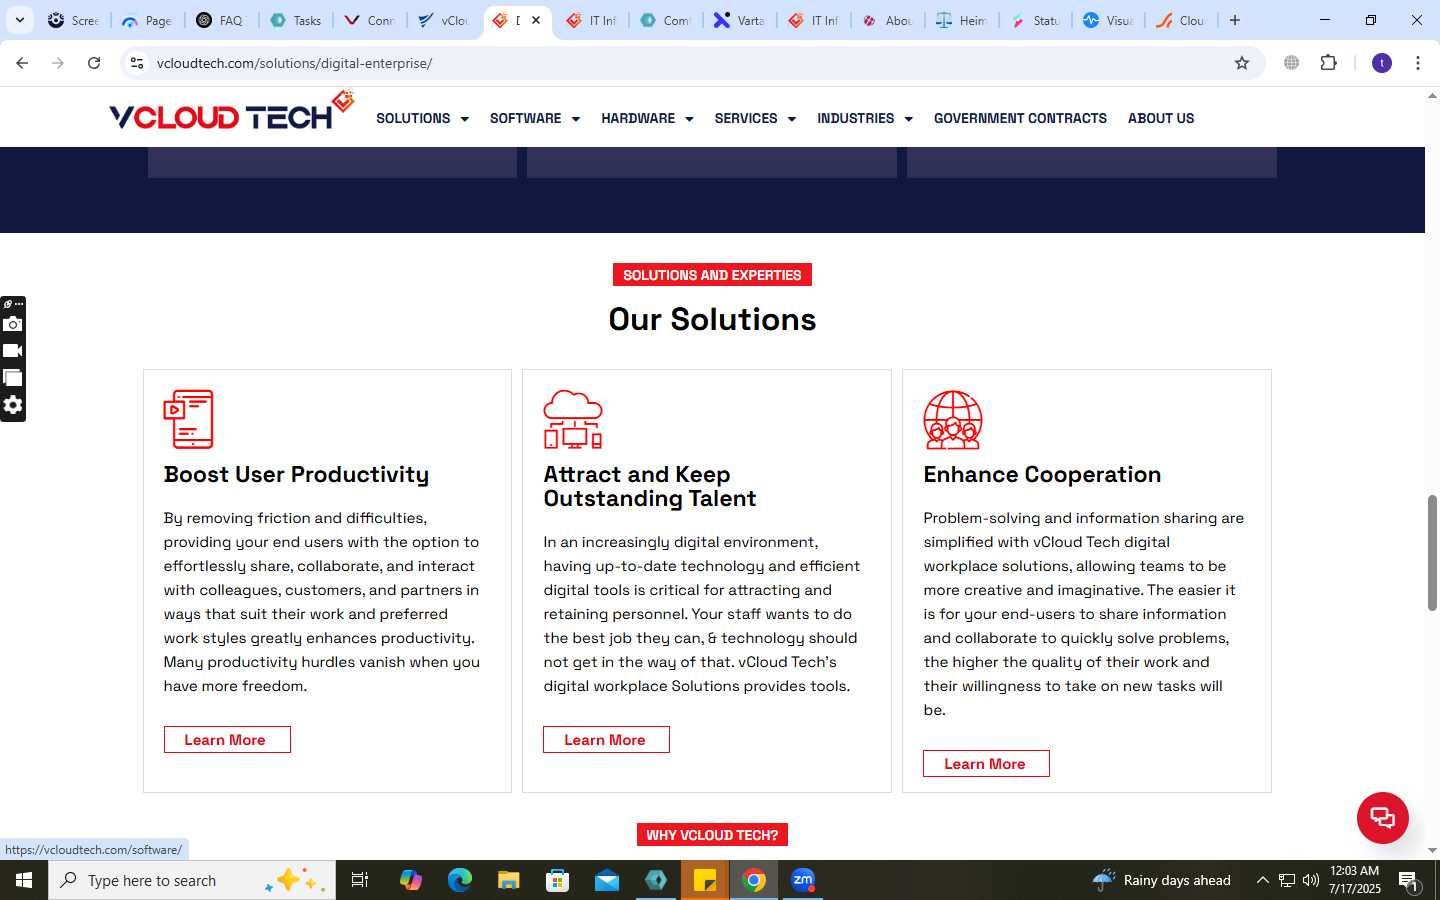Click the page vertical scrollbar thumb
The width and height of the screenshot is (1440, 900).
pyautogui.click(x=1432, y=552)
